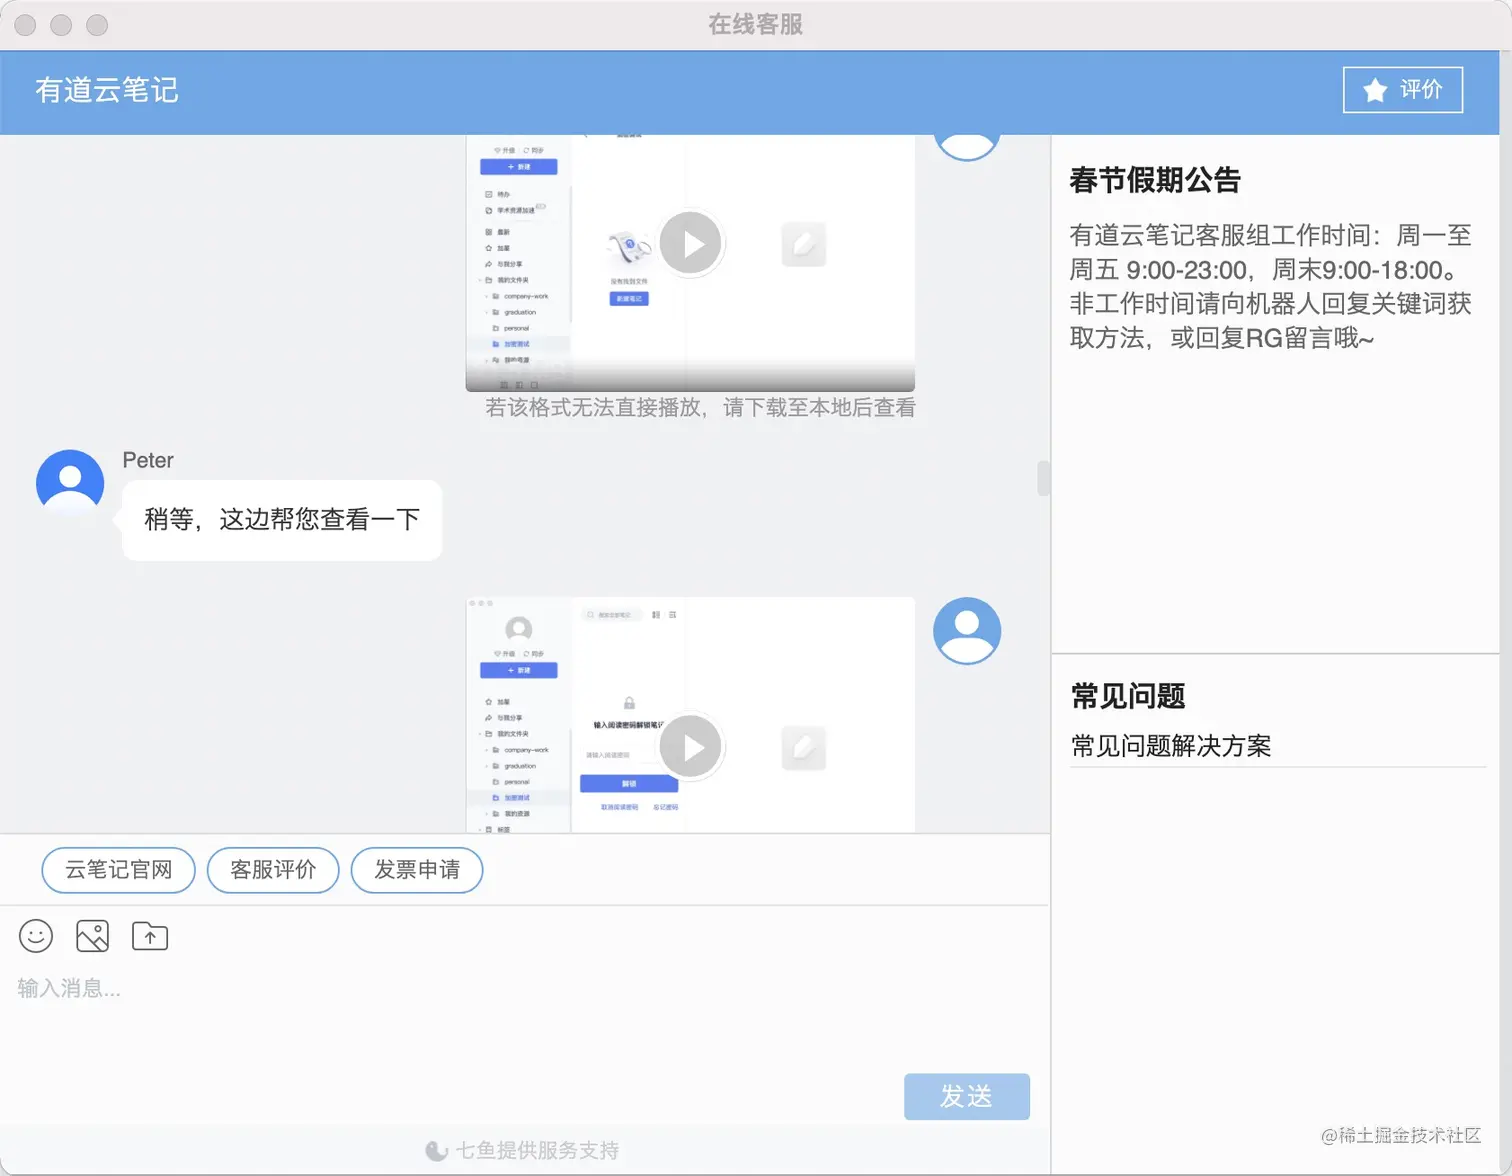Open the emoji picker in chat toolbar
The image size is (1512, 1176).
click(x=36, y=936)
